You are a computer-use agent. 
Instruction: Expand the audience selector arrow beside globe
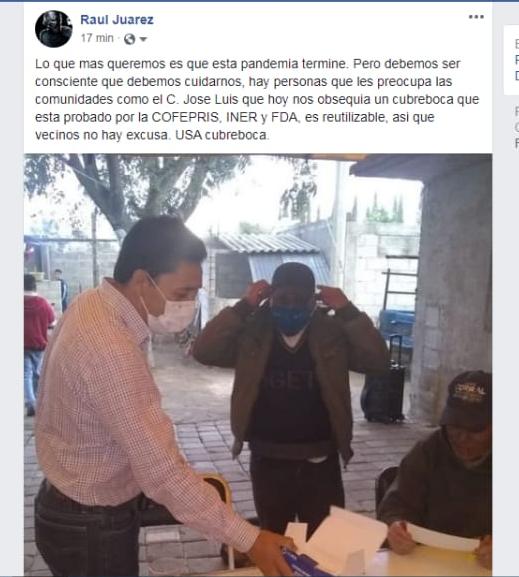coord(143,39)
